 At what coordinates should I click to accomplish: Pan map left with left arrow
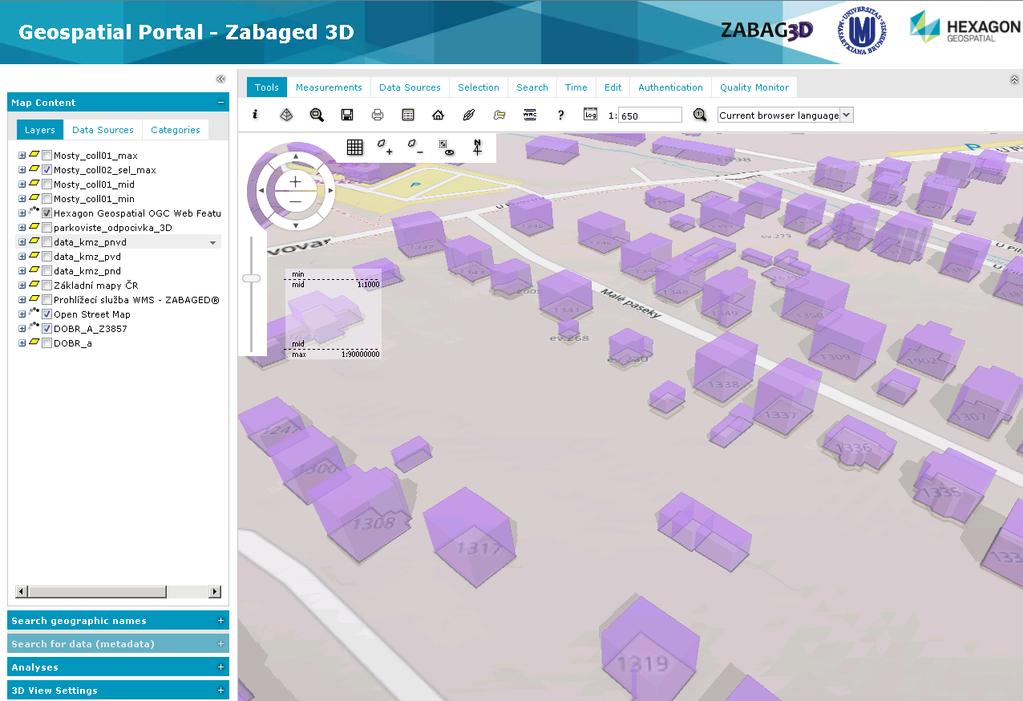[x=262, y=191]
